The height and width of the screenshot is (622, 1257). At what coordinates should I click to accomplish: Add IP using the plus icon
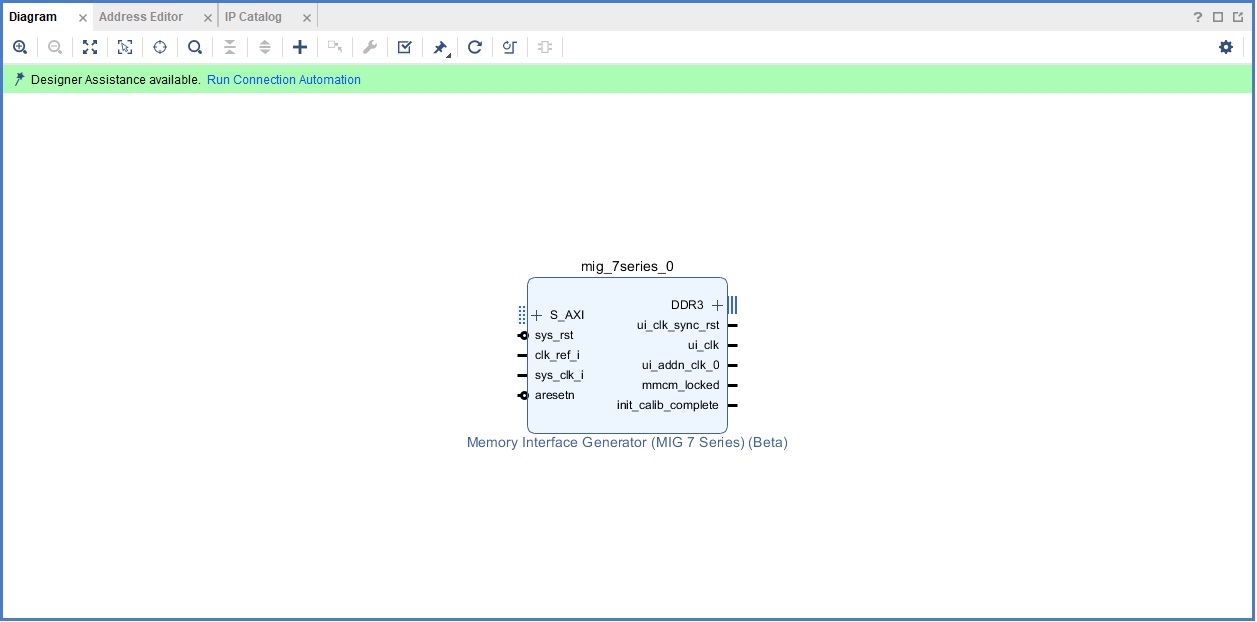(x=300, y=47)
